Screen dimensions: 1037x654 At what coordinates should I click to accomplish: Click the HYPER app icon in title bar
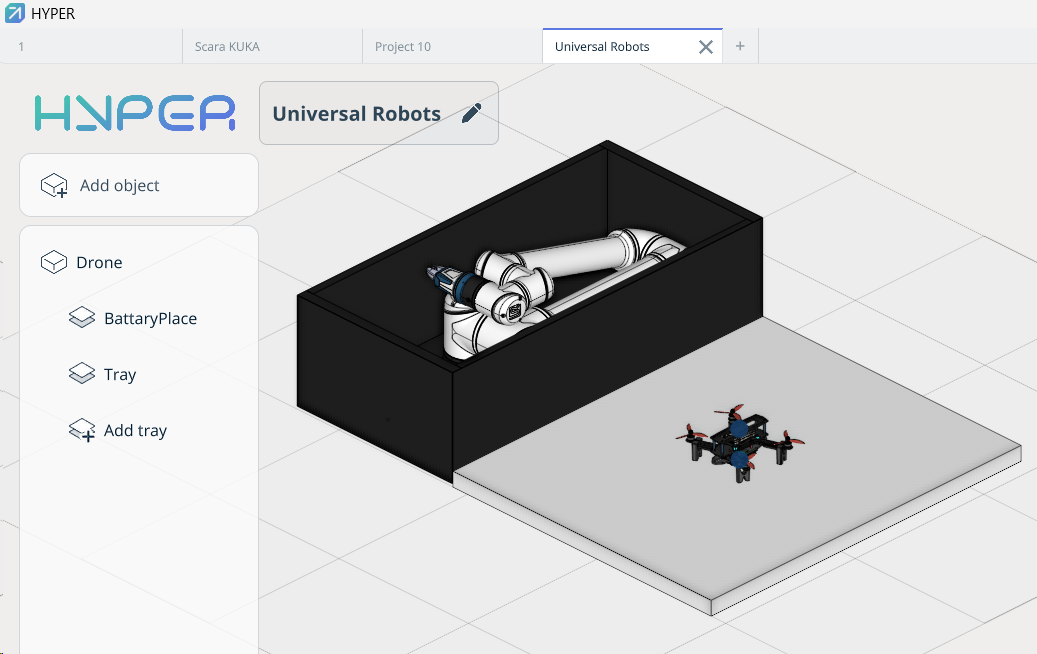tap(15, 14)
